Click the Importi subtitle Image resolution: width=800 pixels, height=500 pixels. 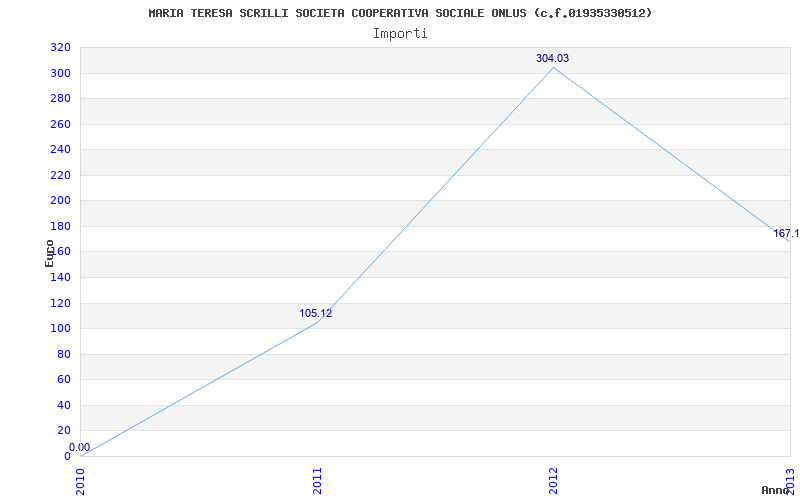pyautogui.click(x=400, y=34)
